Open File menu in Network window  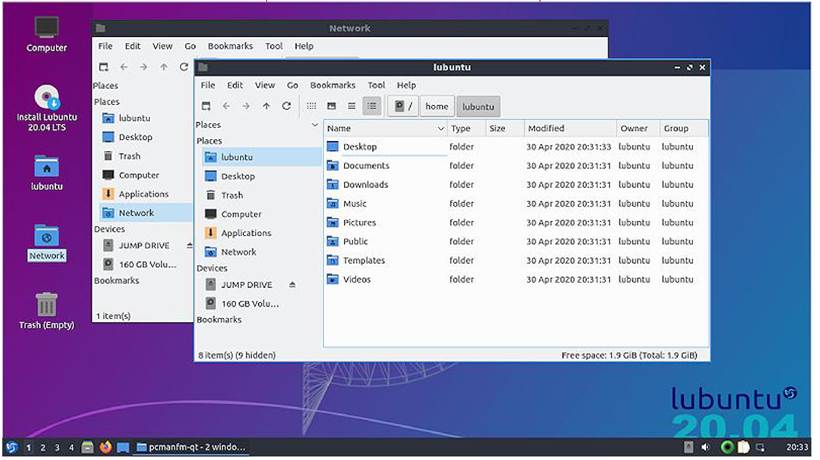pyautogui.click(x=105, y=46)
